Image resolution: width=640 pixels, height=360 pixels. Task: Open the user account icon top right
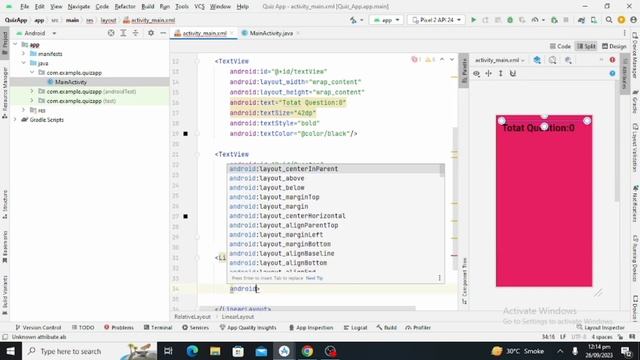click(633, 20)
